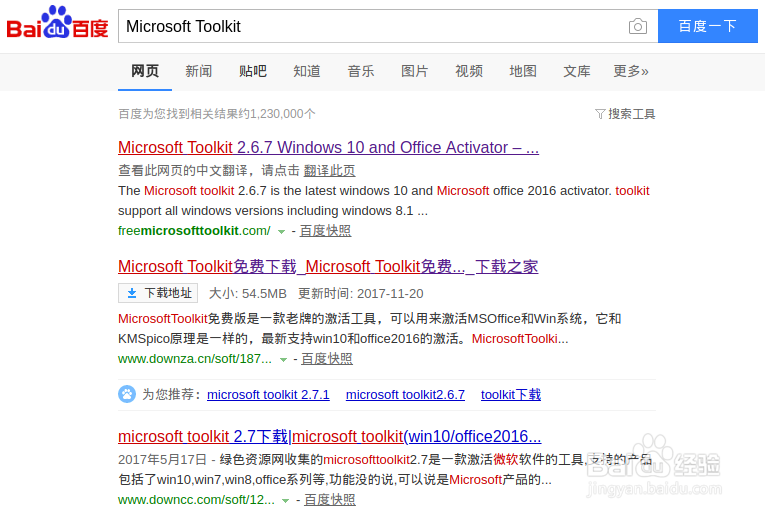Switch to the 视频 tab
Viewport: 765px width, 516px height.
469,71
